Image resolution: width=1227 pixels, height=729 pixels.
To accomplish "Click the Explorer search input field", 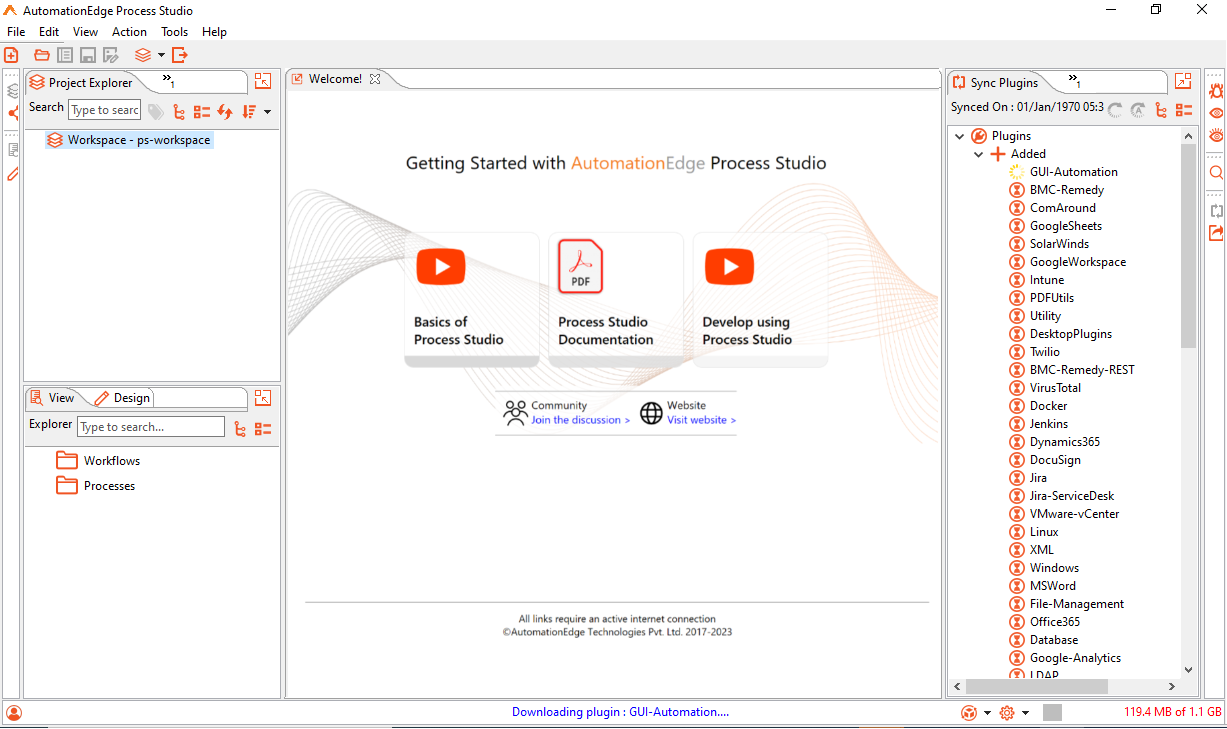I will [x=150, y=427].
